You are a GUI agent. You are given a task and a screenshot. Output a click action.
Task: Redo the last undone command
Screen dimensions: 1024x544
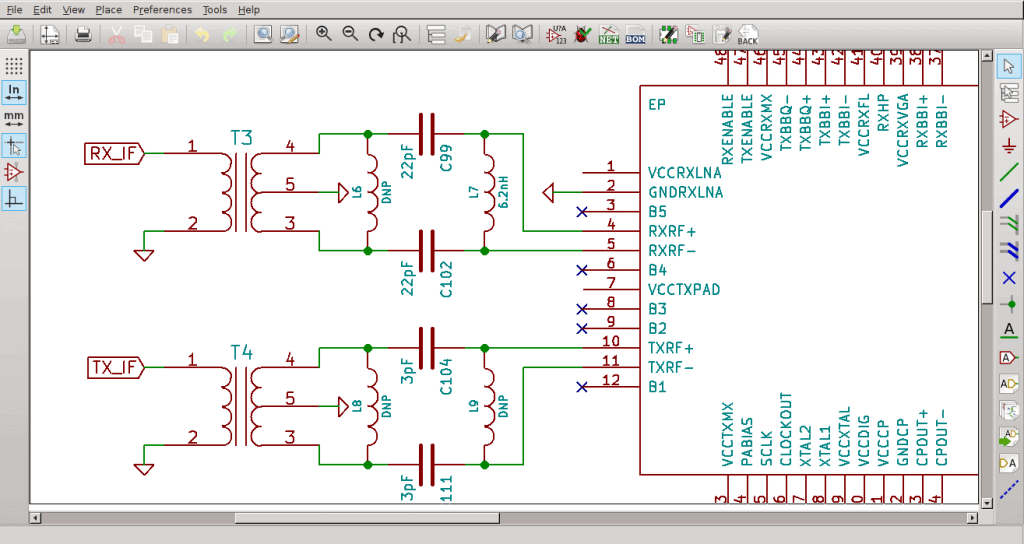click(229, 34)
